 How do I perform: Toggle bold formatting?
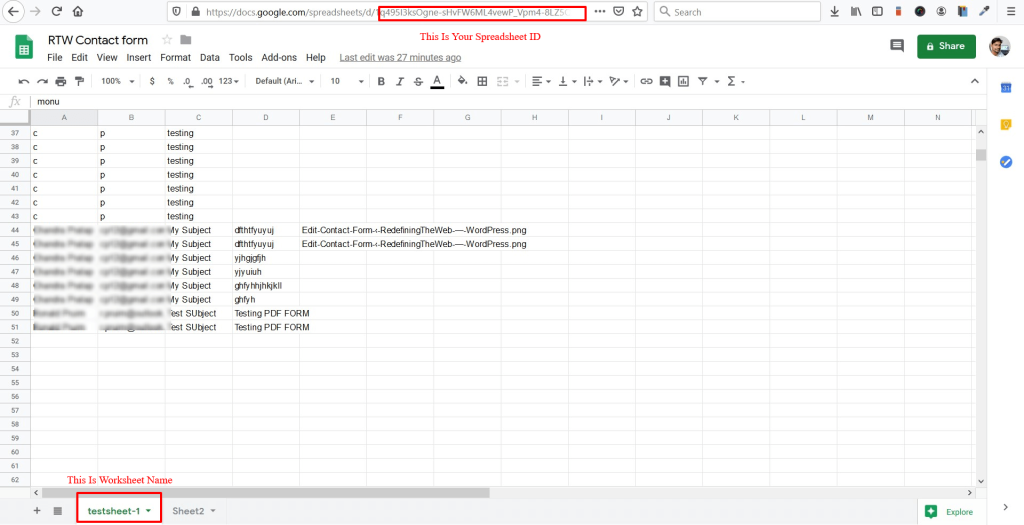click(381, 82)
